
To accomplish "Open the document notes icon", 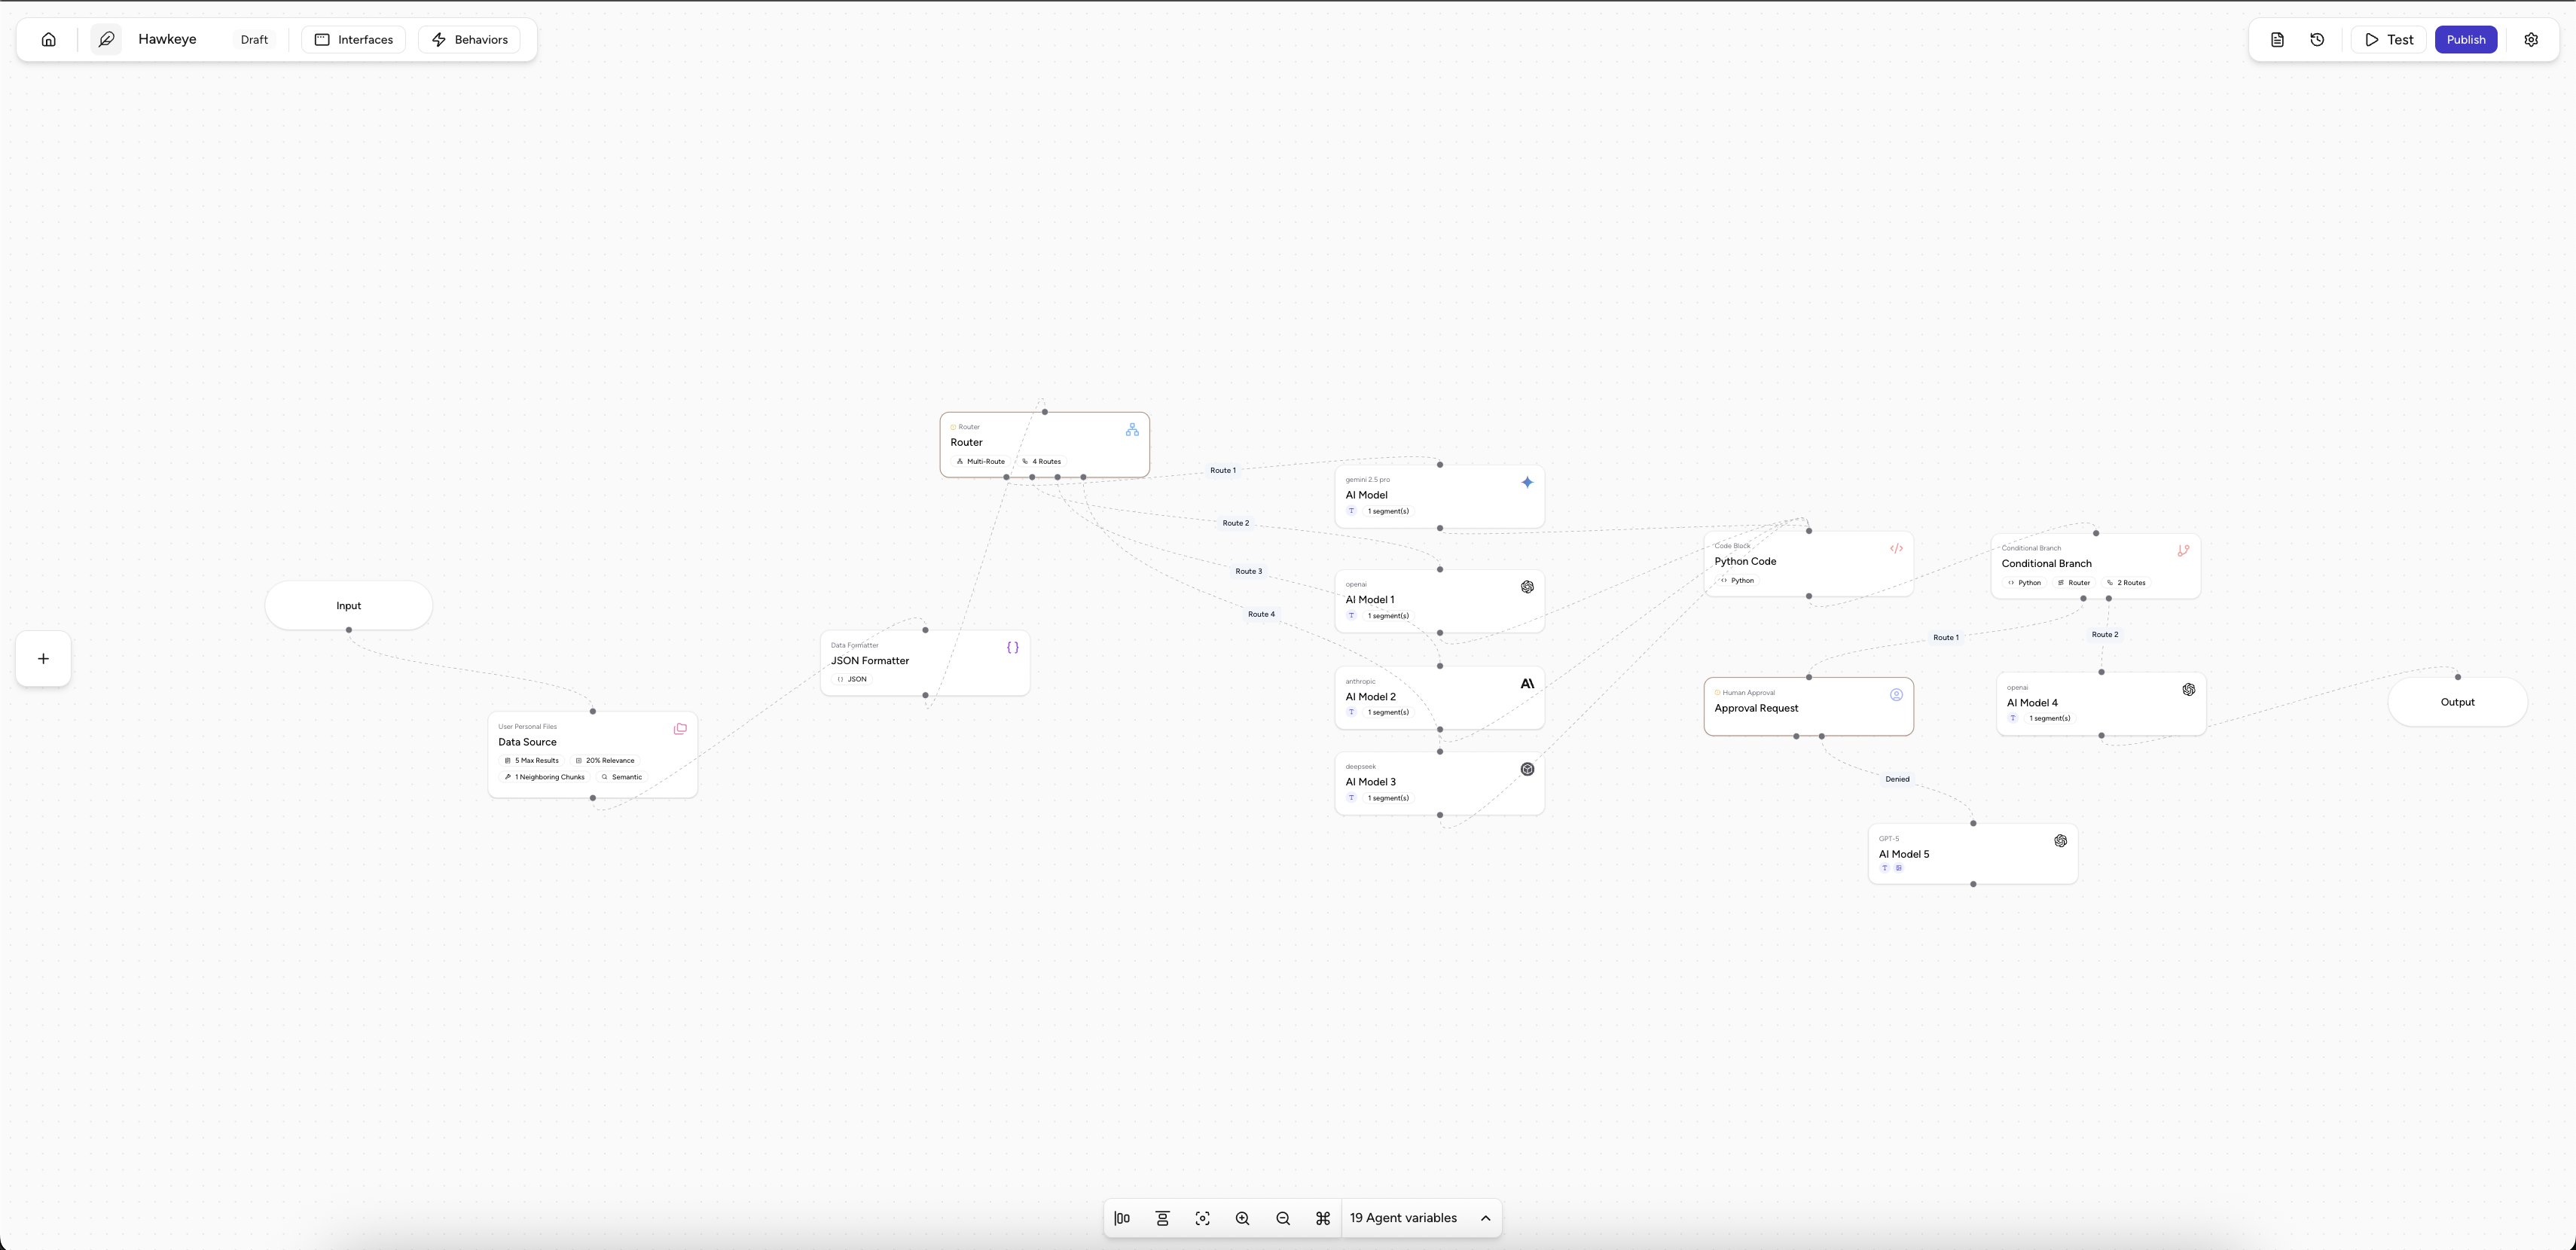I will pos(2277,40).
